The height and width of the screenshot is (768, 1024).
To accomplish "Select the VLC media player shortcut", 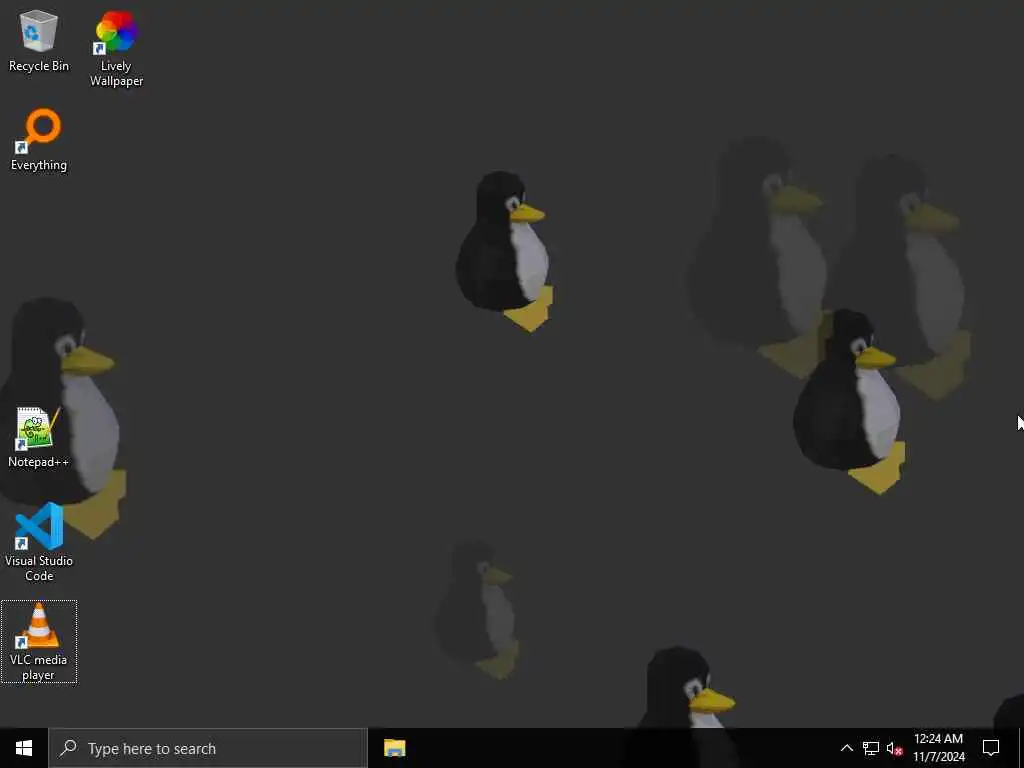I will click(x=39, y=641).
